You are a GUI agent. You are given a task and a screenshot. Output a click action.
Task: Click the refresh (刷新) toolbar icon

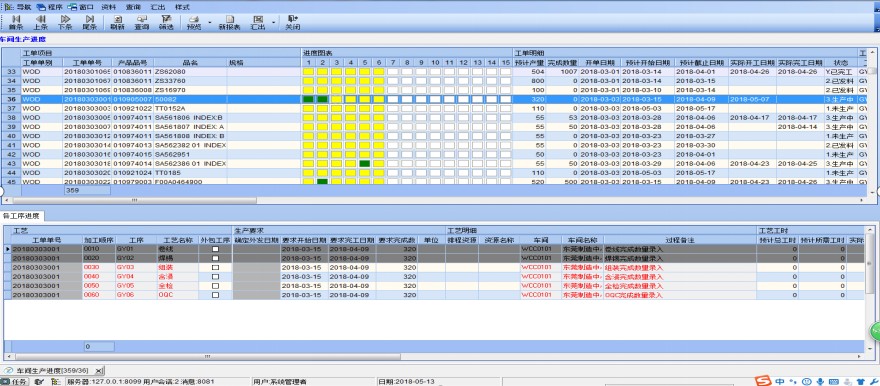click(x=118, y=22)
